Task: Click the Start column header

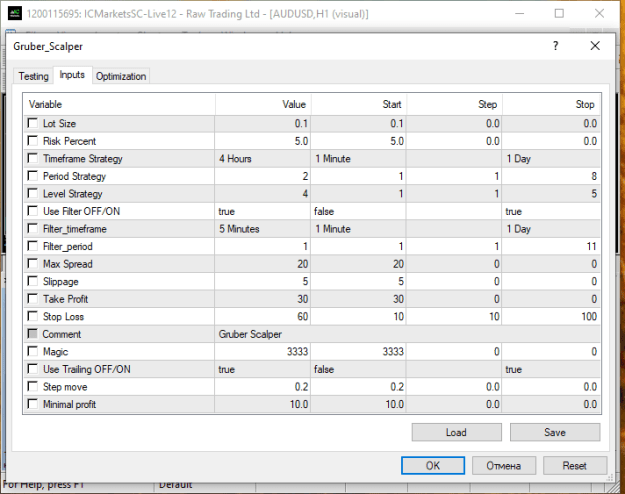Action: coord(359,104)
